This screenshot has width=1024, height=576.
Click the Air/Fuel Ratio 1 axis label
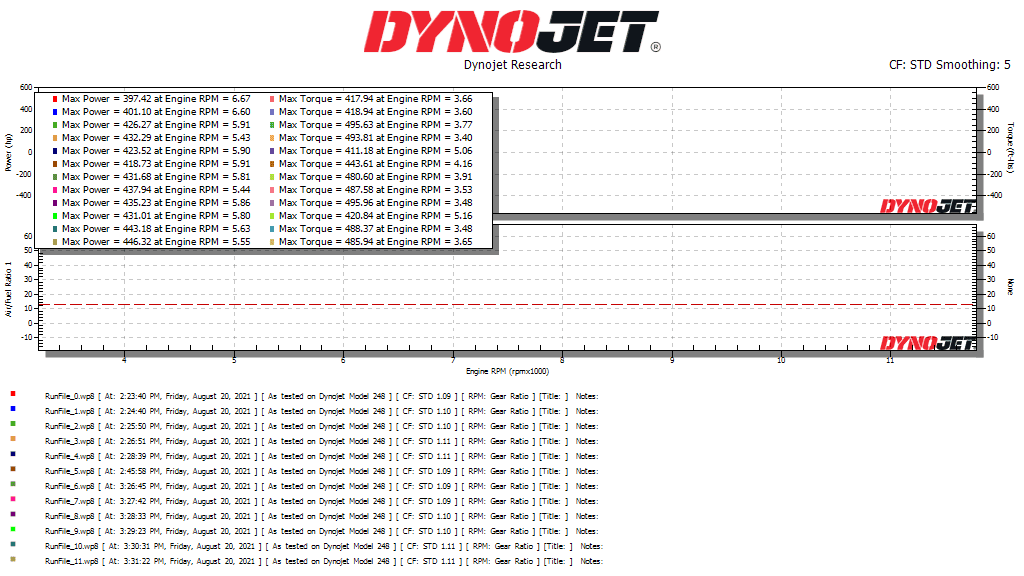click(8, 289)
